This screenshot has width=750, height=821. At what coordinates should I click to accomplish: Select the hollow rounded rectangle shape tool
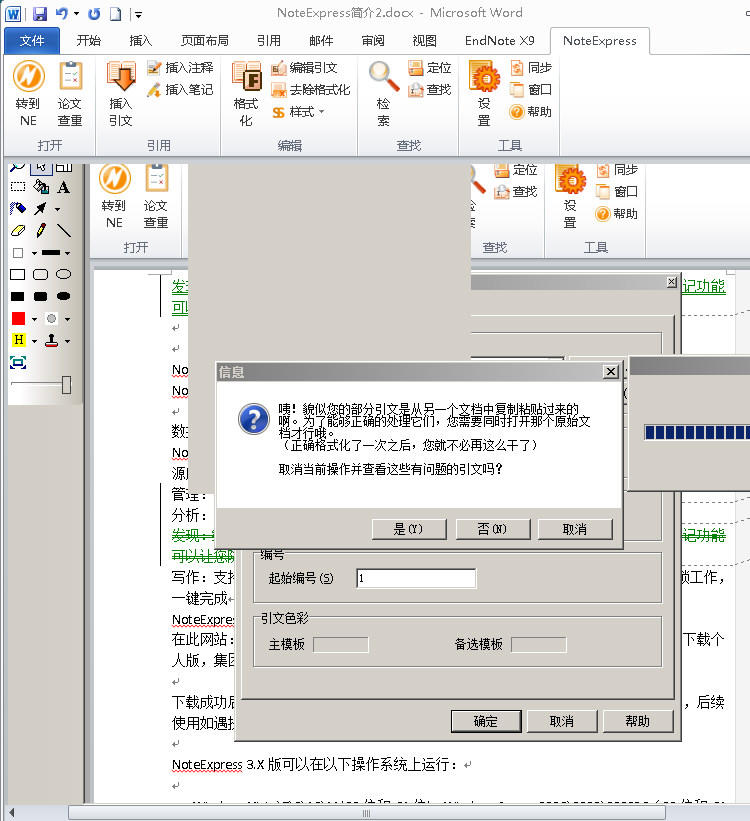coord(40,274)
